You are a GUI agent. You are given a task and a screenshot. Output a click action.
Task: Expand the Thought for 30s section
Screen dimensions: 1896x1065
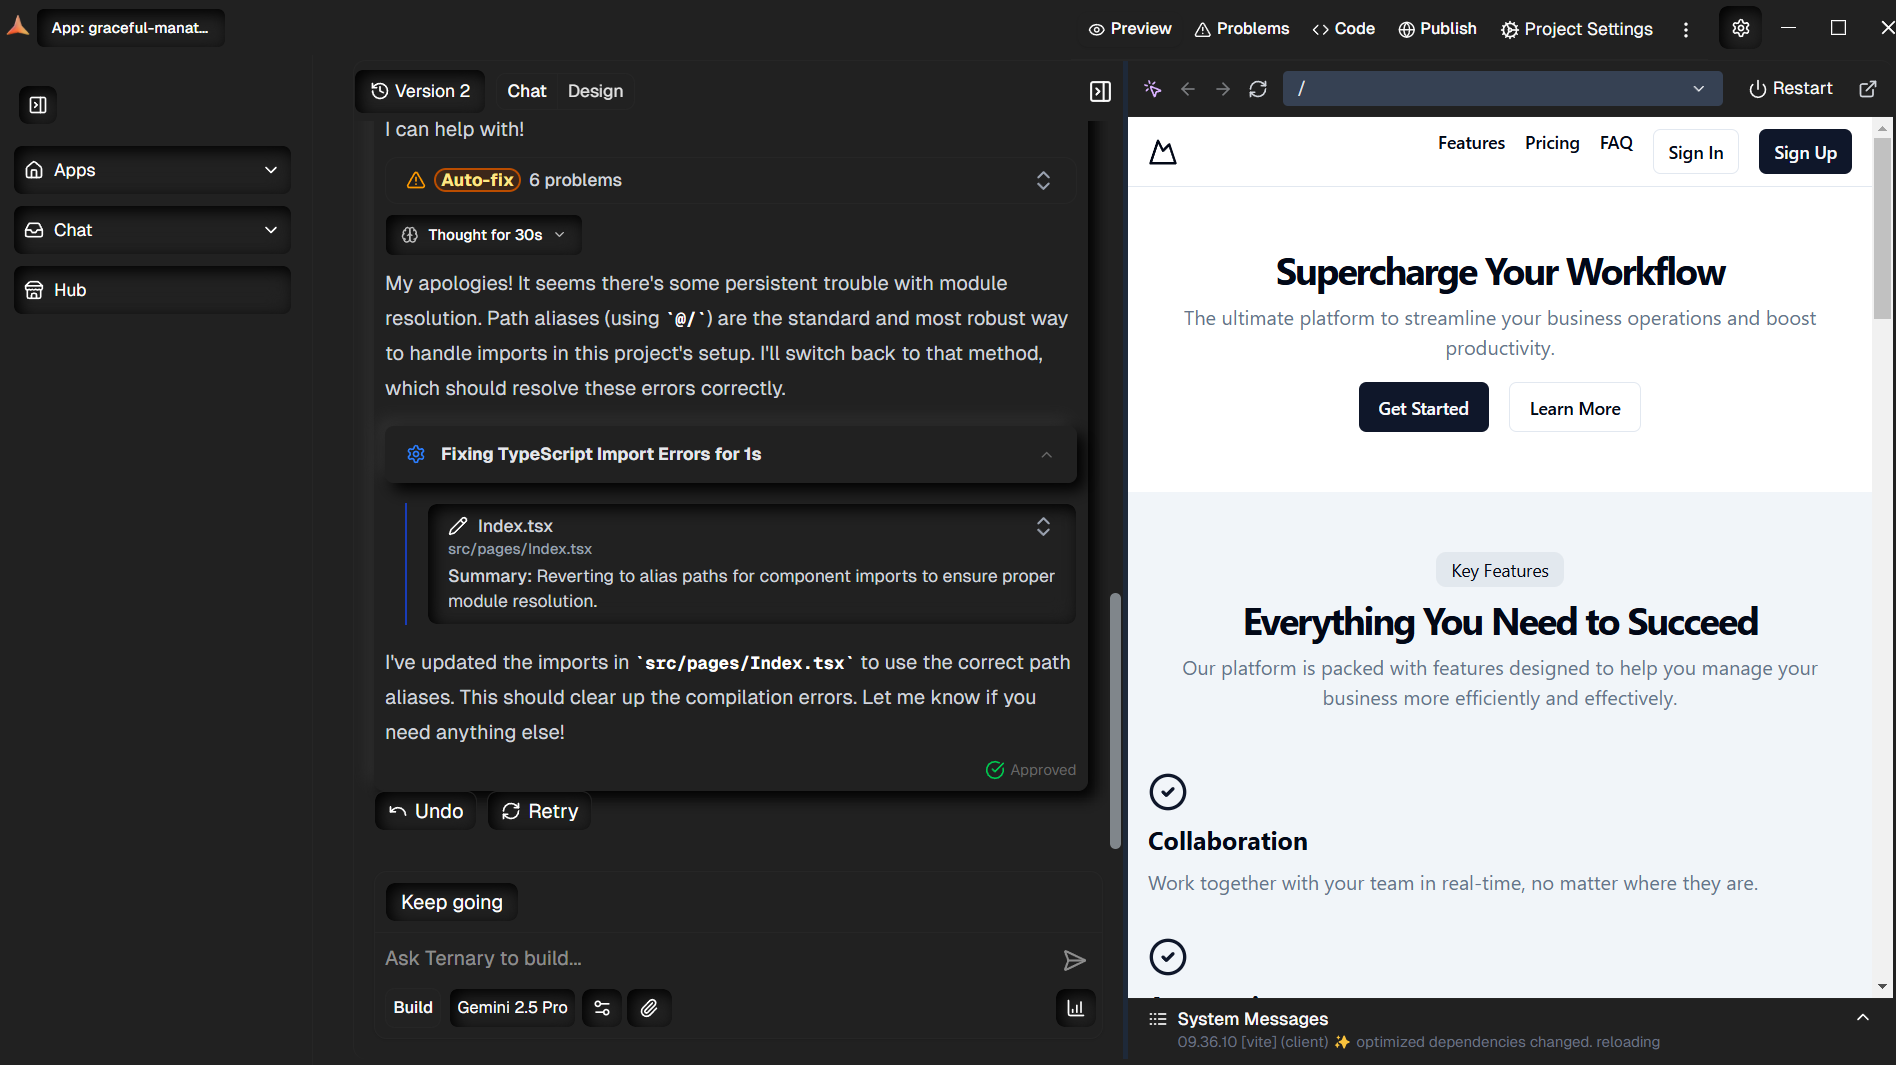(x=484, y=235)
